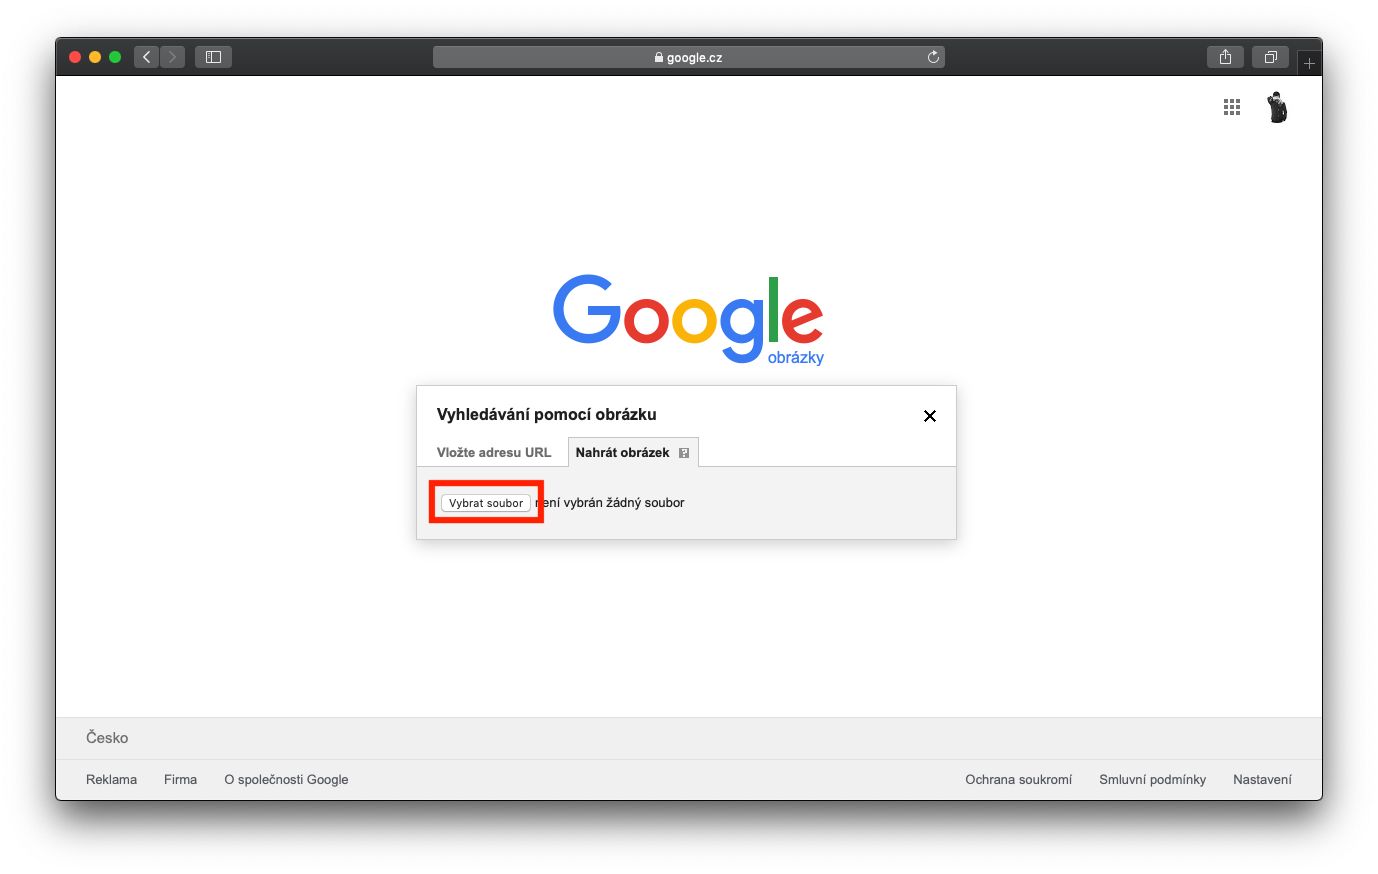Open O společnosti Google link
This screenshot has height=874, width=1378.
[x=287, y=779]
